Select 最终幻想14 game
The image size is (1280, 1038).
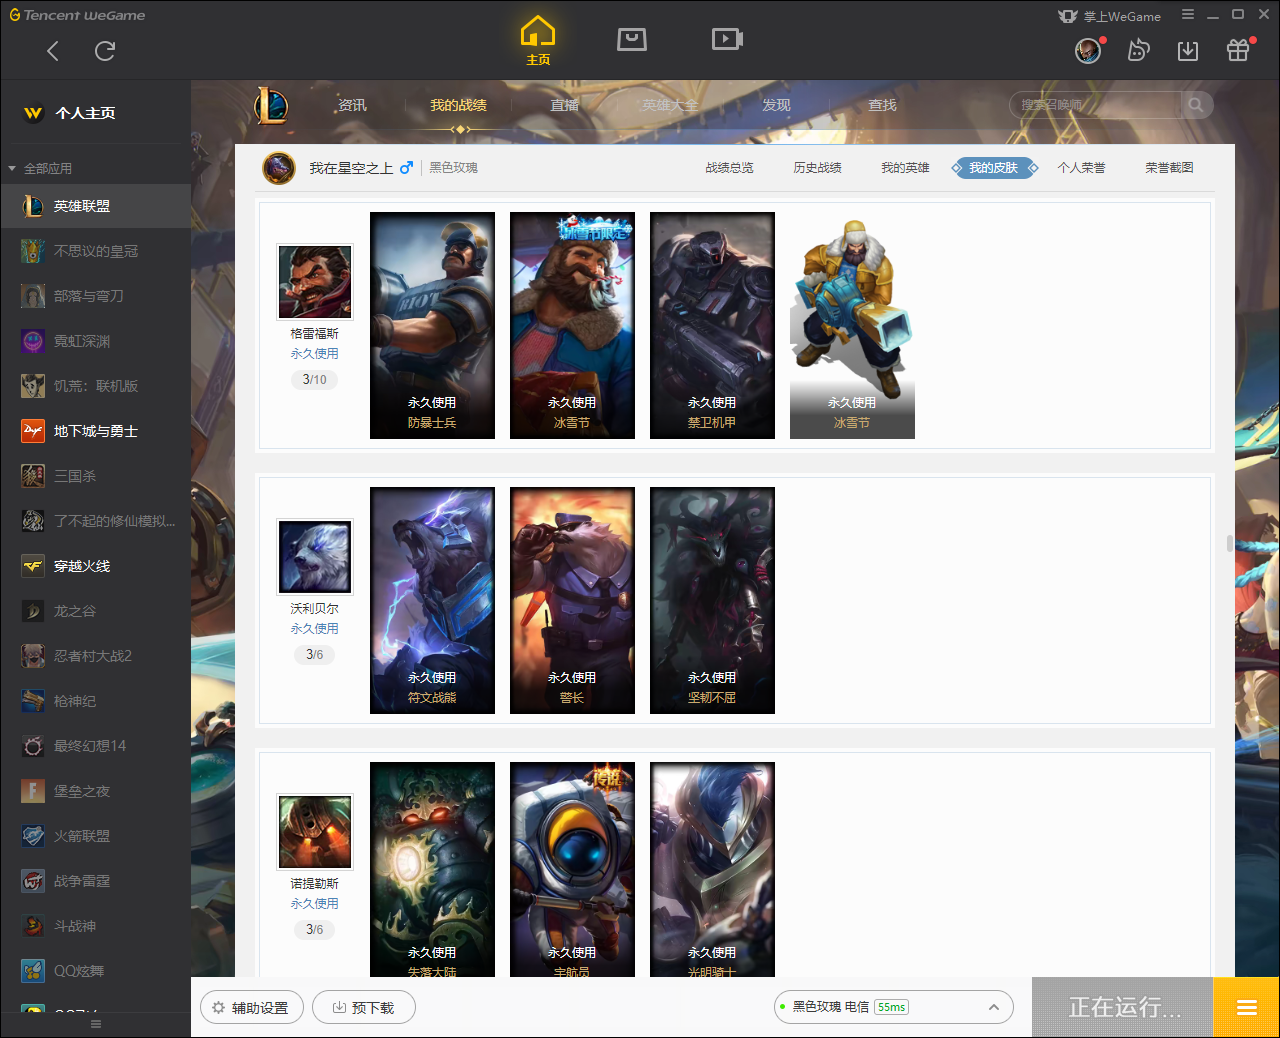tap(95, 746)
